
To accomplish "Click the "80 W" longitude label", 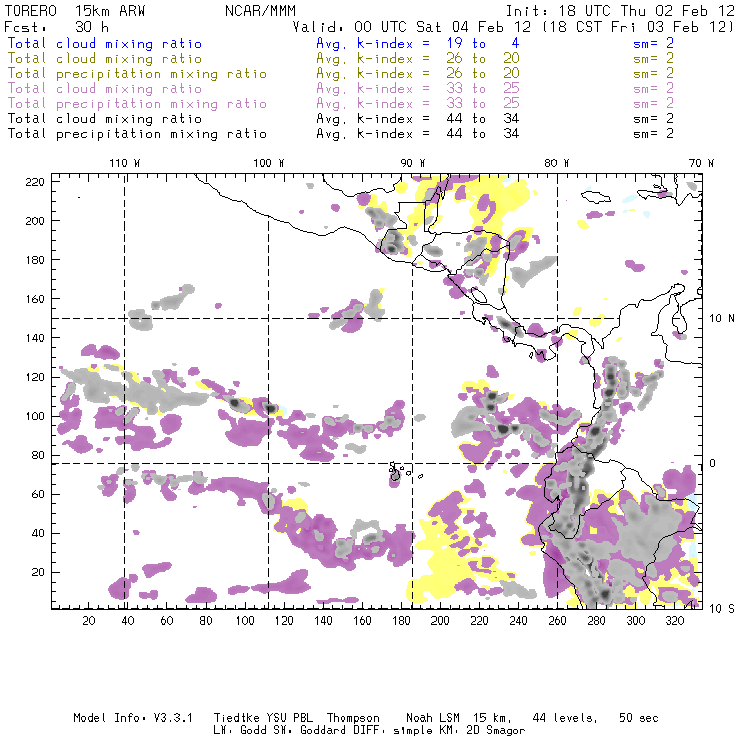I will click(556, 163).
